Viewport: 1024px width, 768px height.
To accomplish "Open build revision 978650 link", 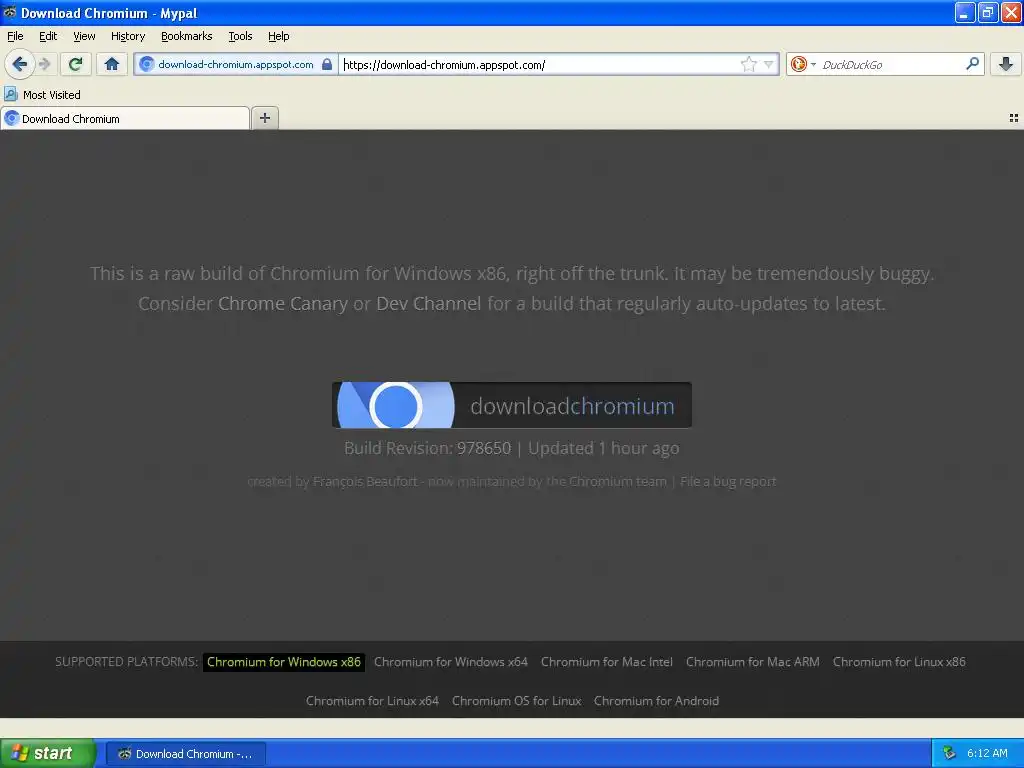I will coord(484,448).
